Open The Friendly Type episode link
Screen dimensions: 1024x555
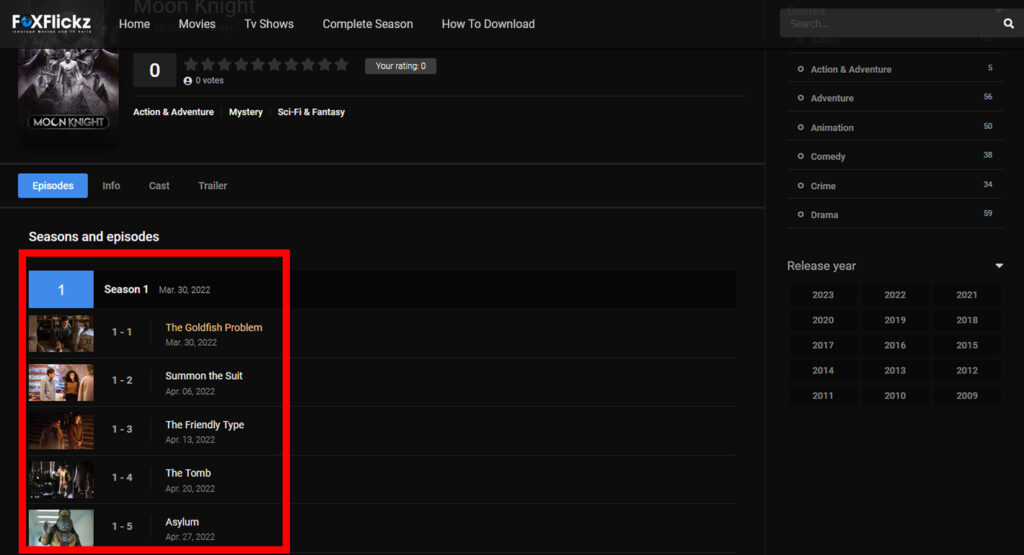(x=204, y=424)
